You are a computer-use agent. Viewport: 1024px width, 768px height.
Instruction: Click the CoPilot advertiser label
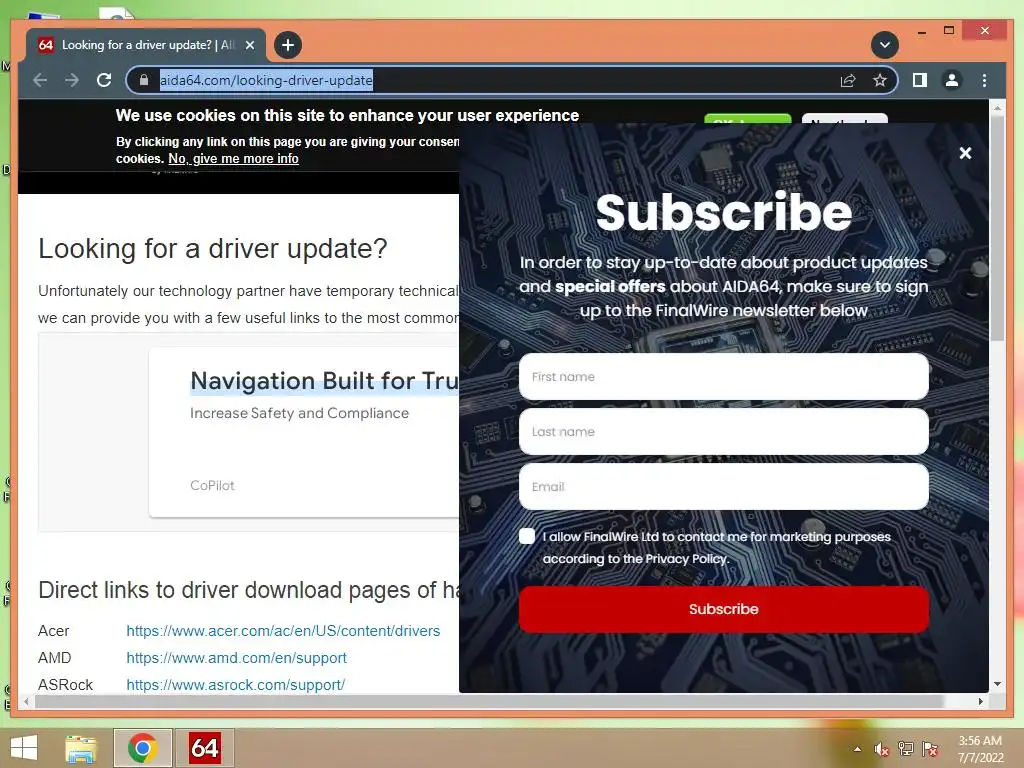tap(212, 485)
